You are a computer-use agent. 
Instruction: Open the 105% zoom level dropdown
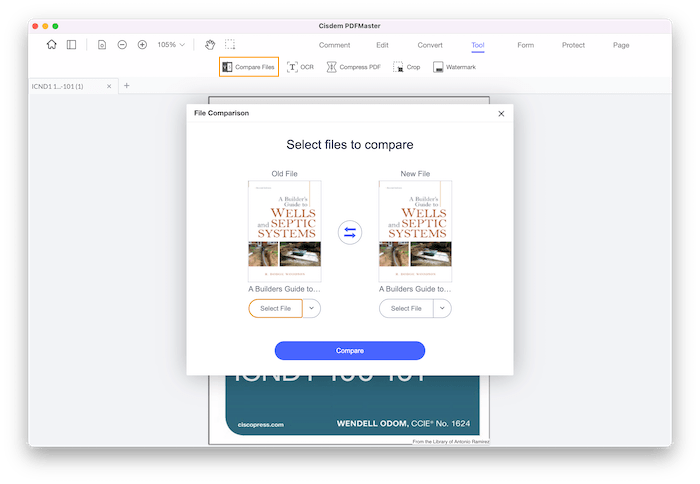click(171, 45)
